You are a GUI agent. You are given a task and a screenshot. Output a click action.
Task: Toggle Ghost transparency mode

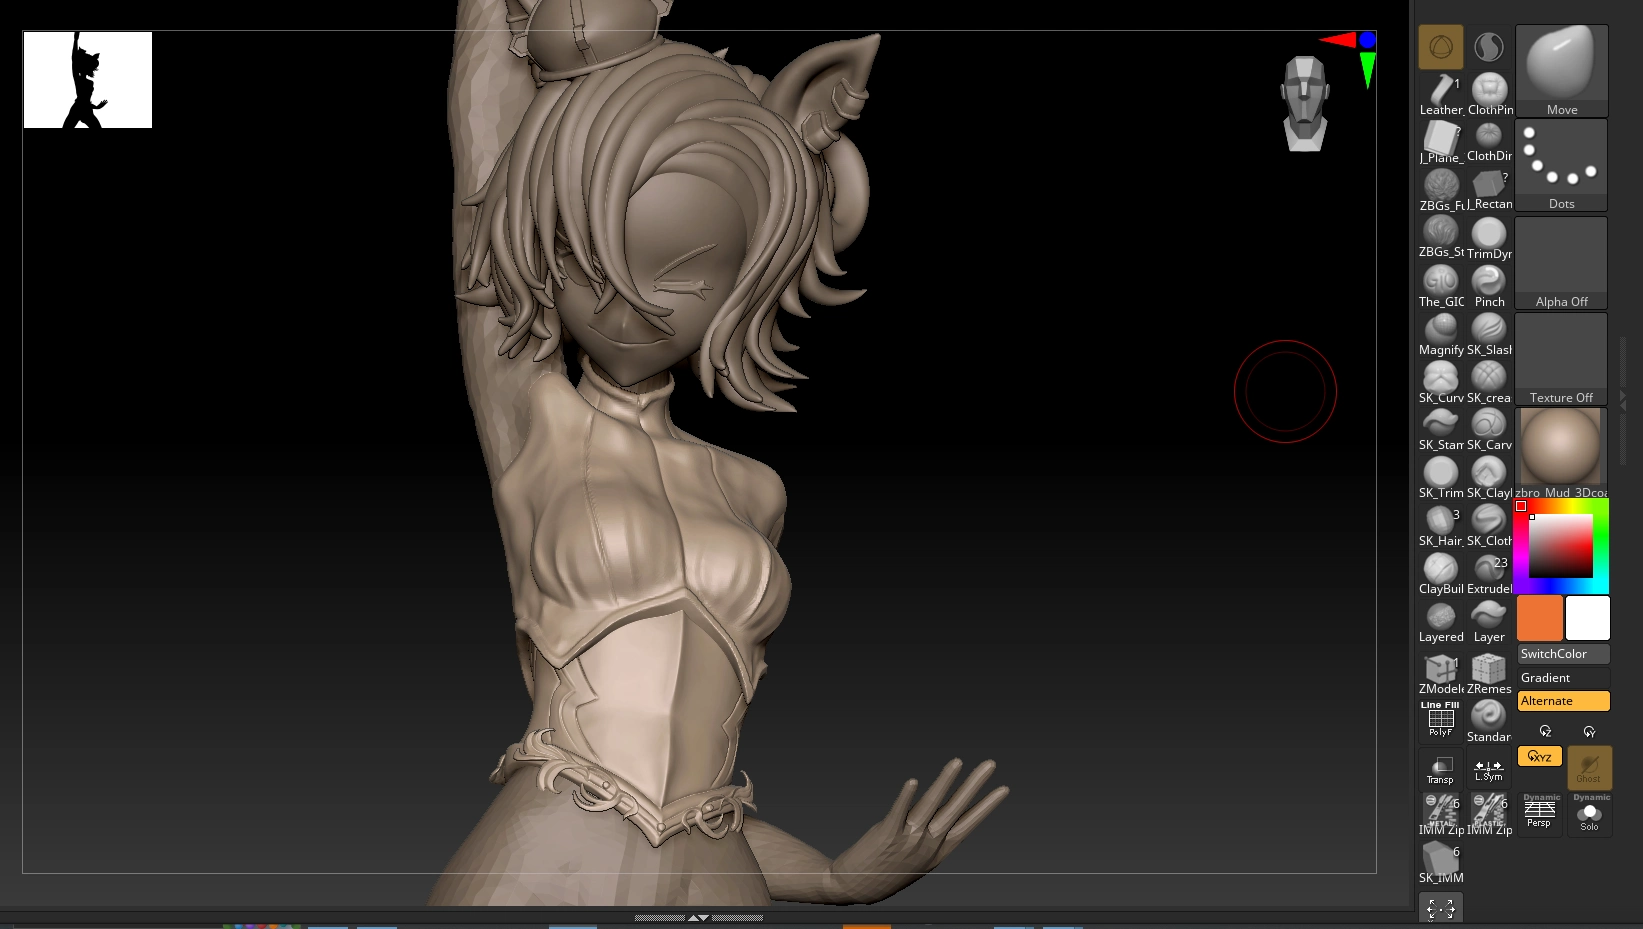[1589, 768]
